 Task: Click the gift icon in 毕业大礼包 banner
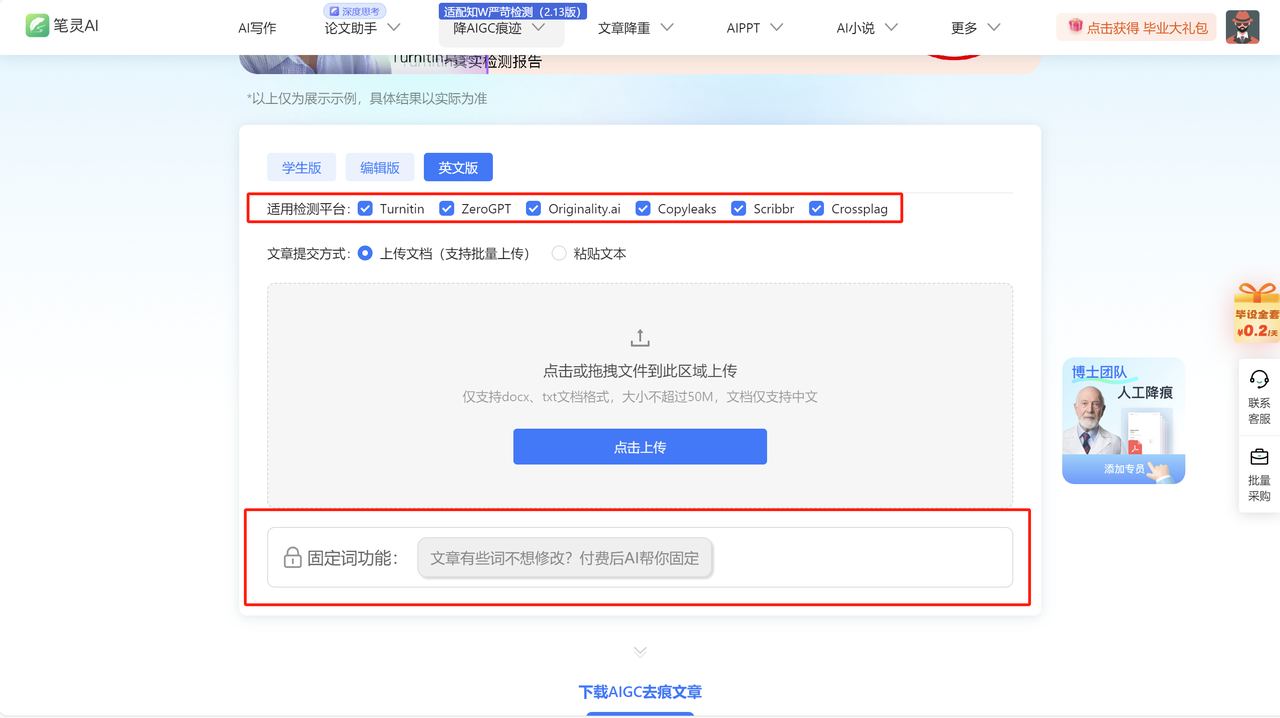coord(1075,27)
